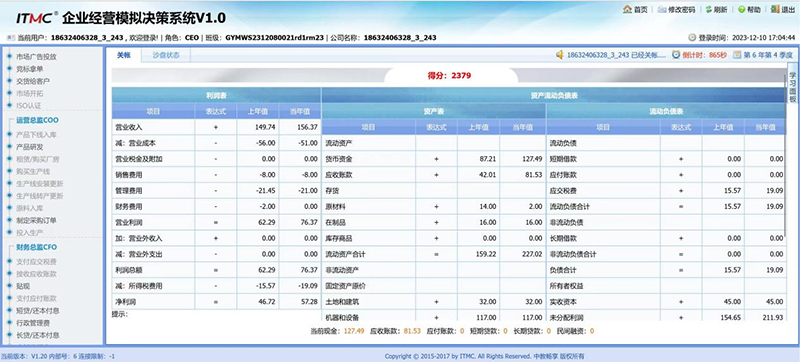This screenshot has height=362, width=800.
Task: Select 原料入库 in the sidebar
Action: point(30,208)
